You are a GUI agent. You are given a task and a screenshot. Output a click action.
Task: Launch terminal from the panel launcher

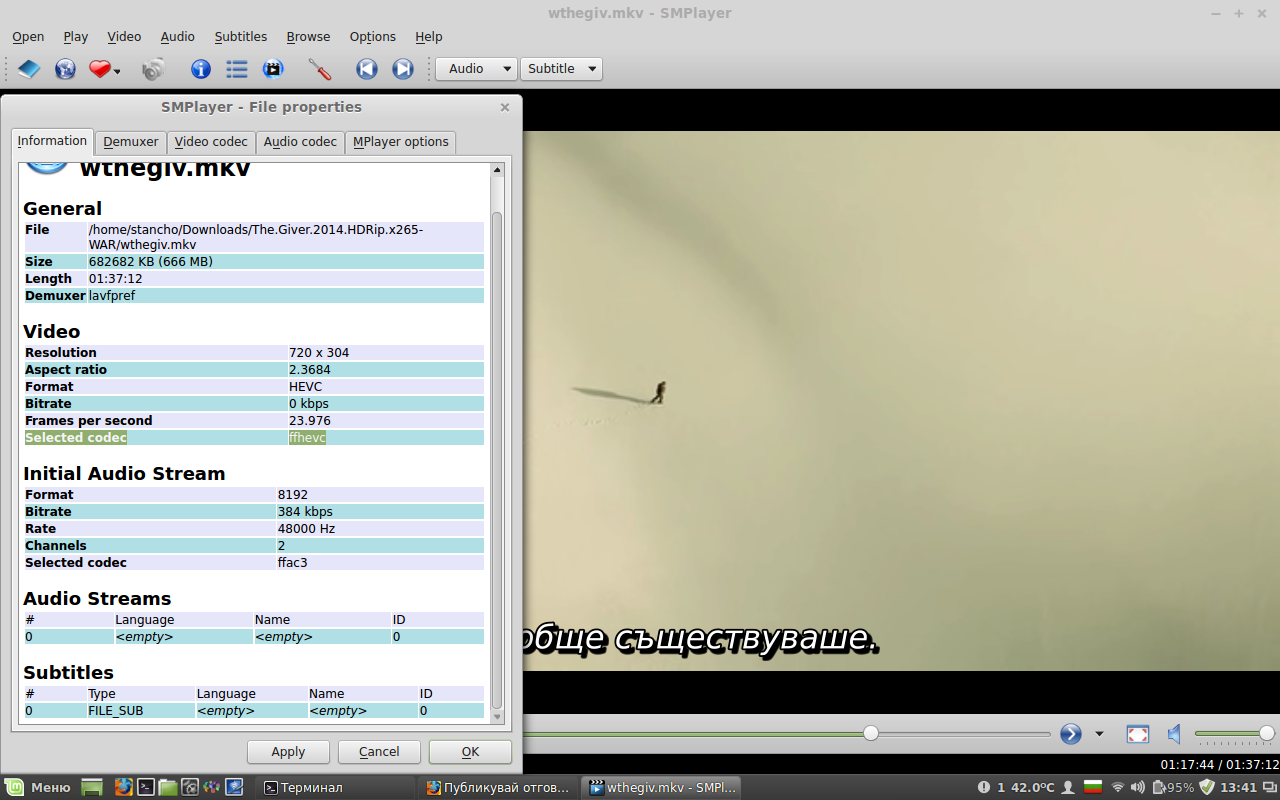[145, 787]
